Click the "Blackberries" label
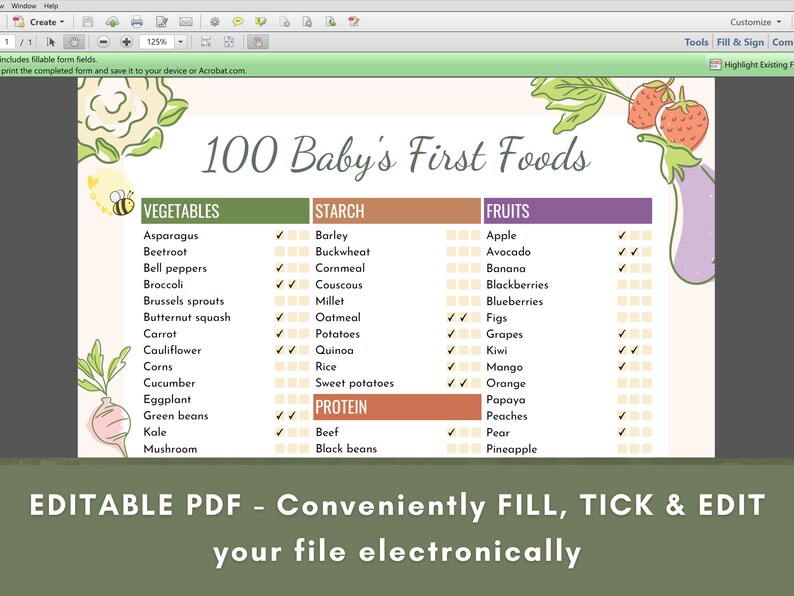This screenshot has height=596, width=794. click(517, 285)
